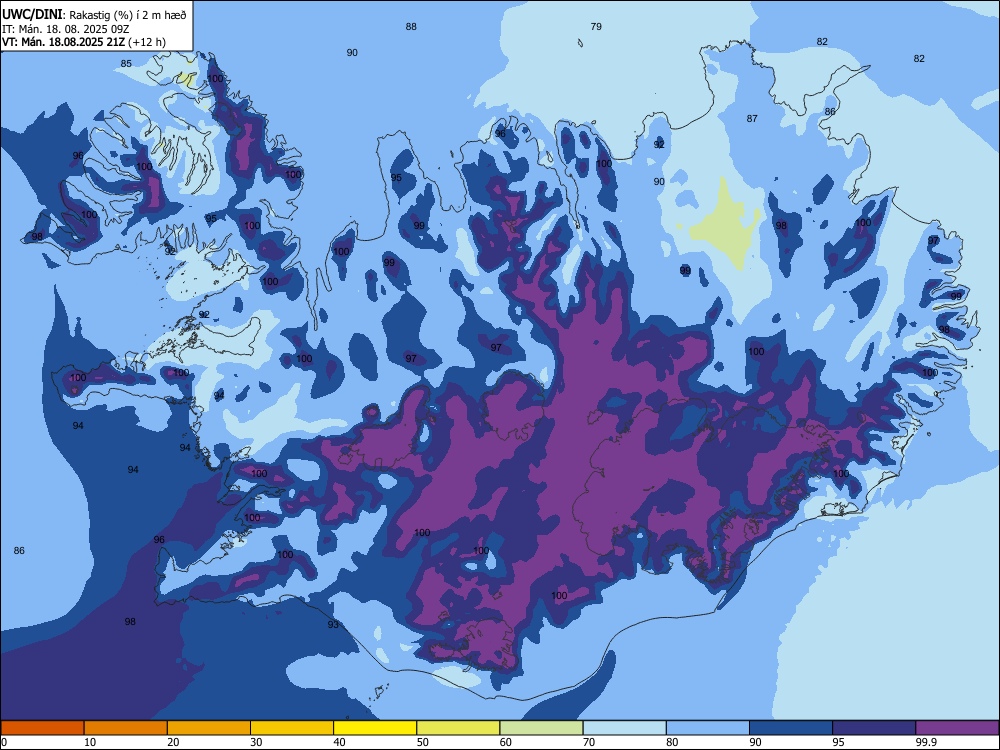Viewport: 1000px width, 750px height.
Task: Pick the pale yellow 50–60 legend swatch
Action: pyautogui.click(x=458, y=728)
